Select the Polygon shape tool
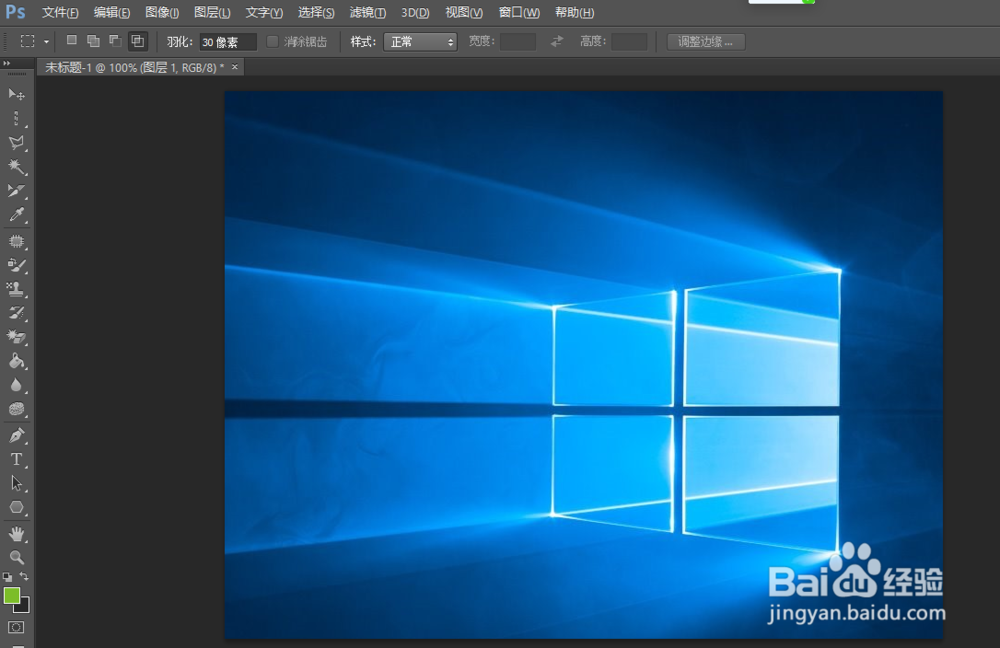Viewport: 1000px width, 648px height. [x=17, y=508]
